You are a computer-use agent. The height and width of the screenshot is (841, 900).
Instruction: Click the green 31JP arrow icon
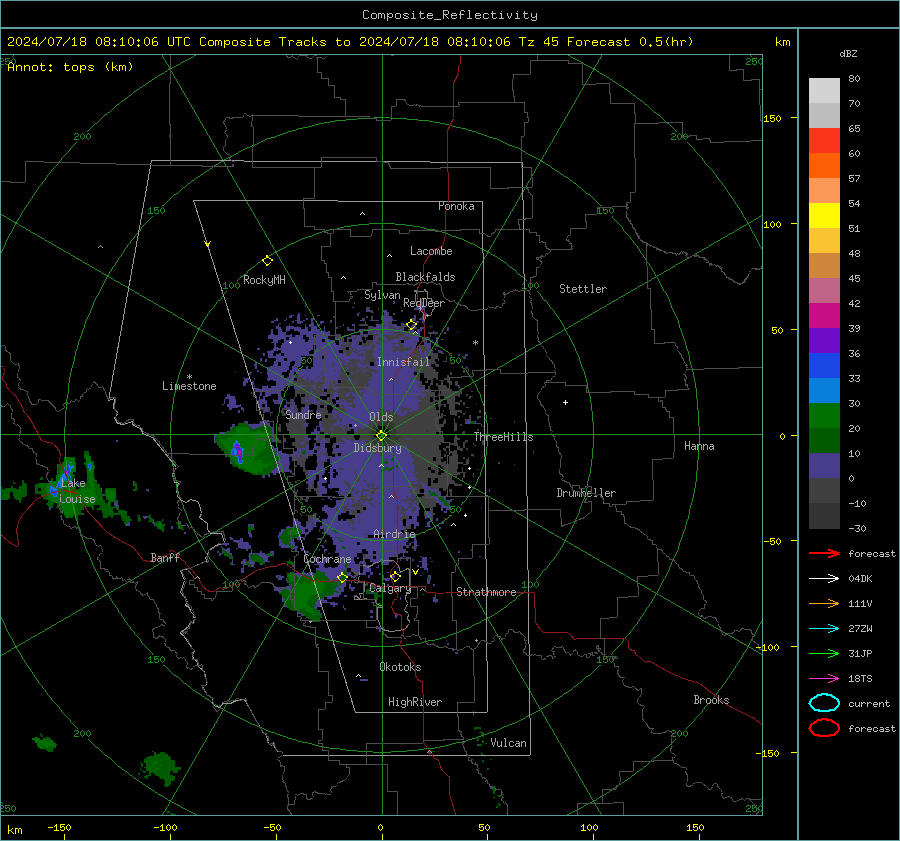(x=824, y=653)
